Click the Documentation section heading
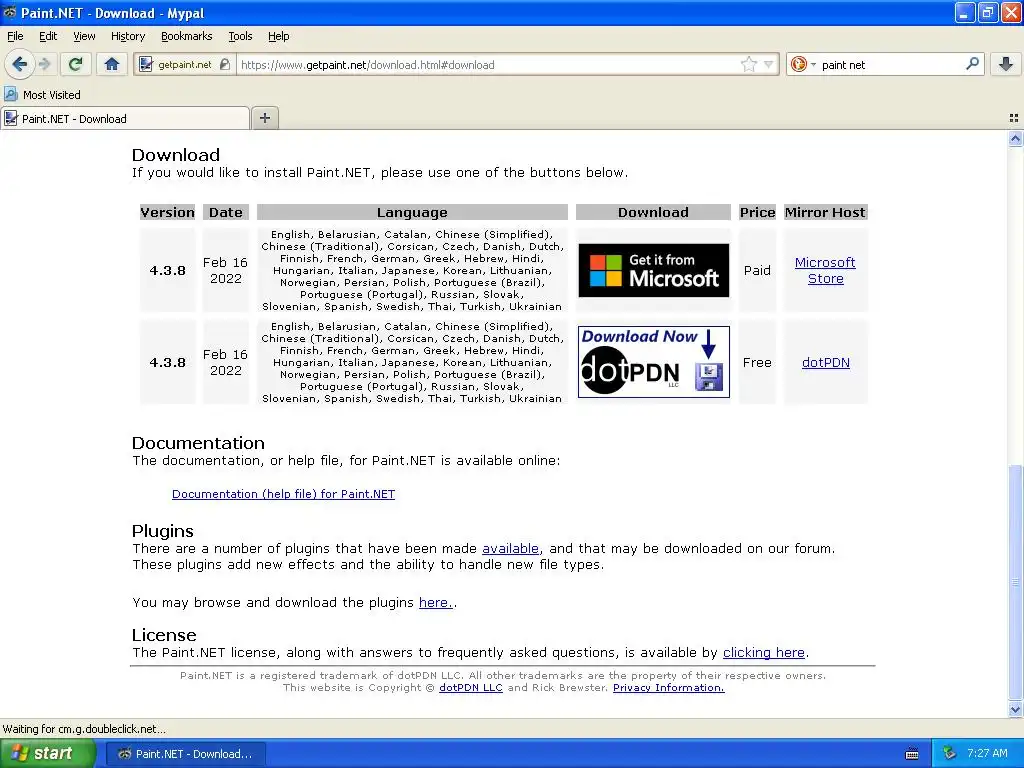 tap(199, 443)
